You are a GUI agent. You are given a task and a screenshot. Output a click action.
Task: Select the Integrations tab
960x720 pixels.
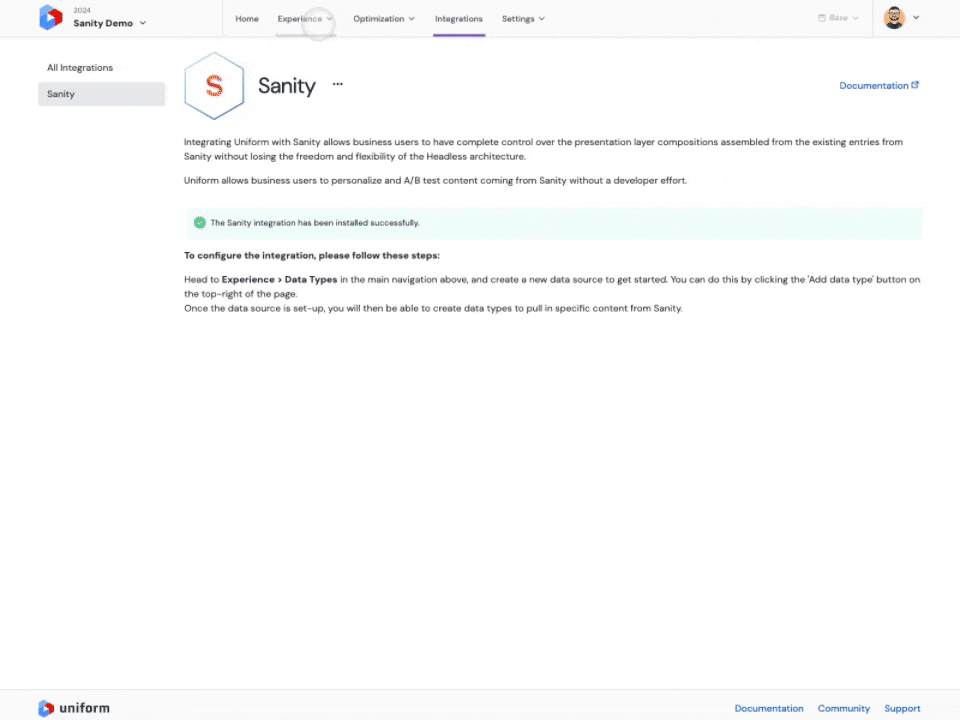[x=459, y=19]
